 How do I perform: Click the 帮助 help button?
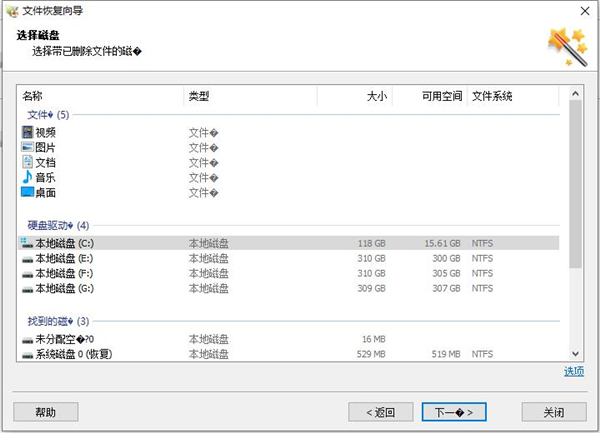(46, 412)
